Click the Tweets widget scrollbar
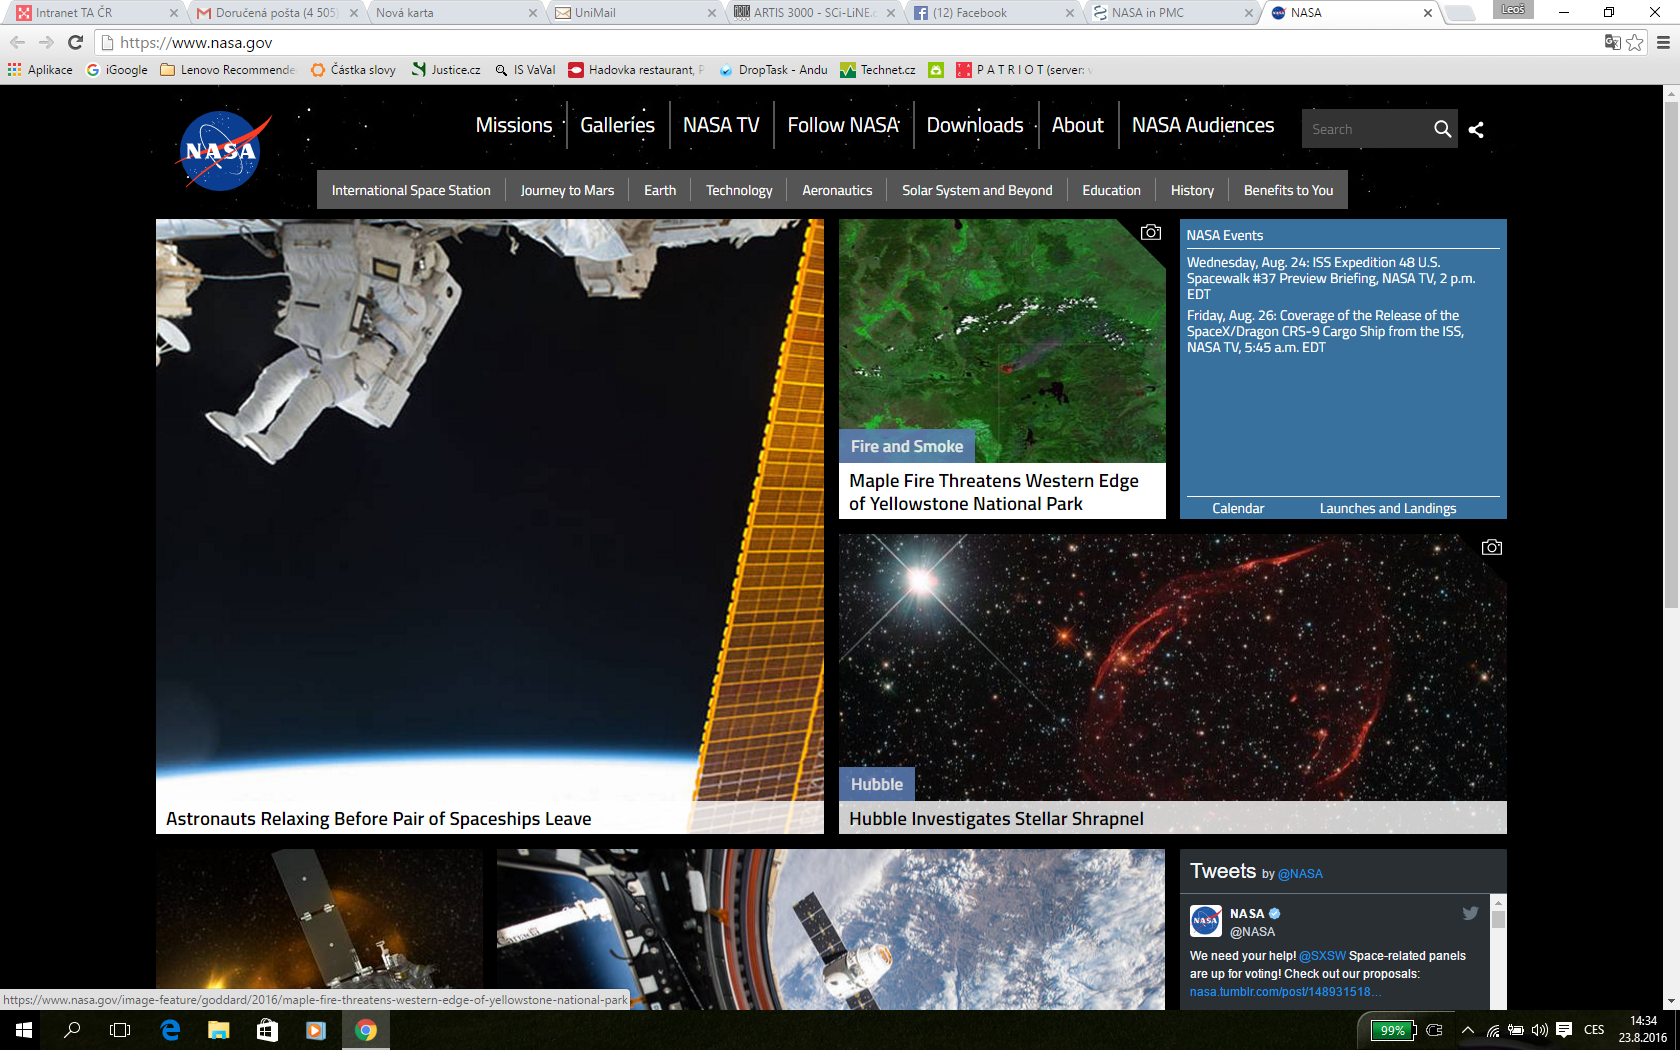The height and width of the screenshot is (1050, 1680). [x=1498, y=918]
